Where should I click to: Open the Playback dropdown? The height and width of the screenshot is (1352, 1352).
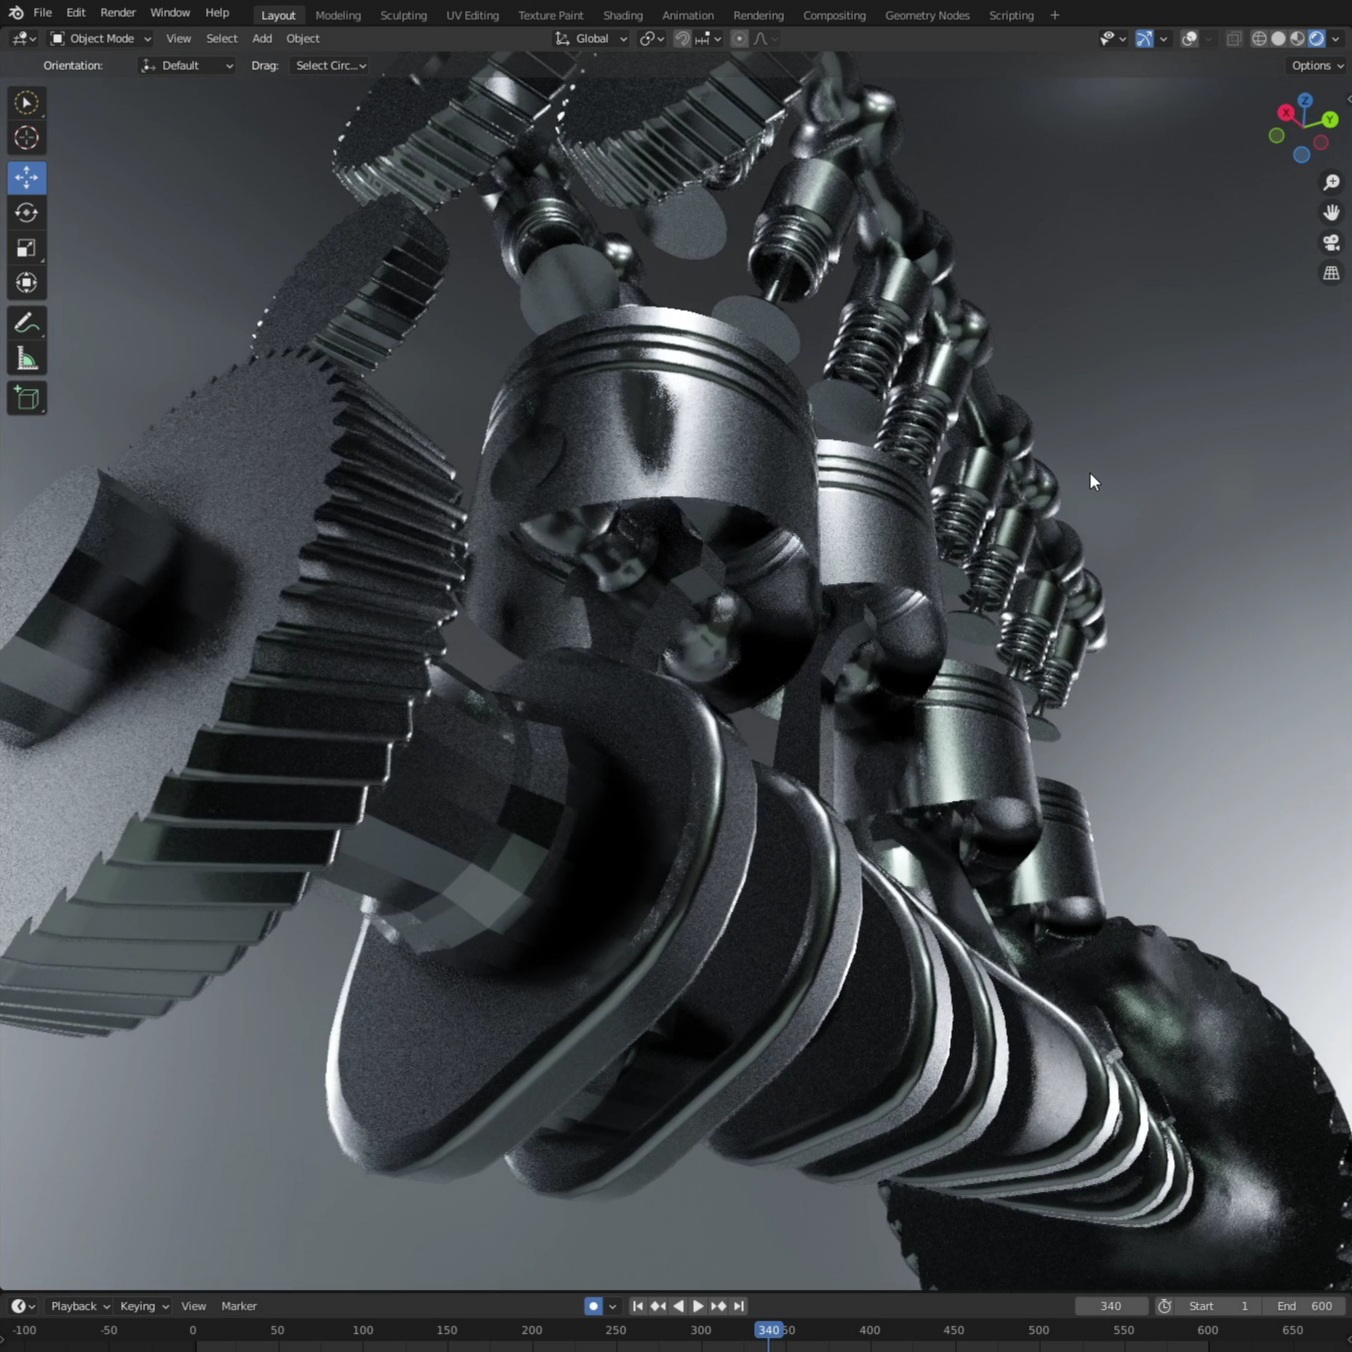pos(80,1306)
